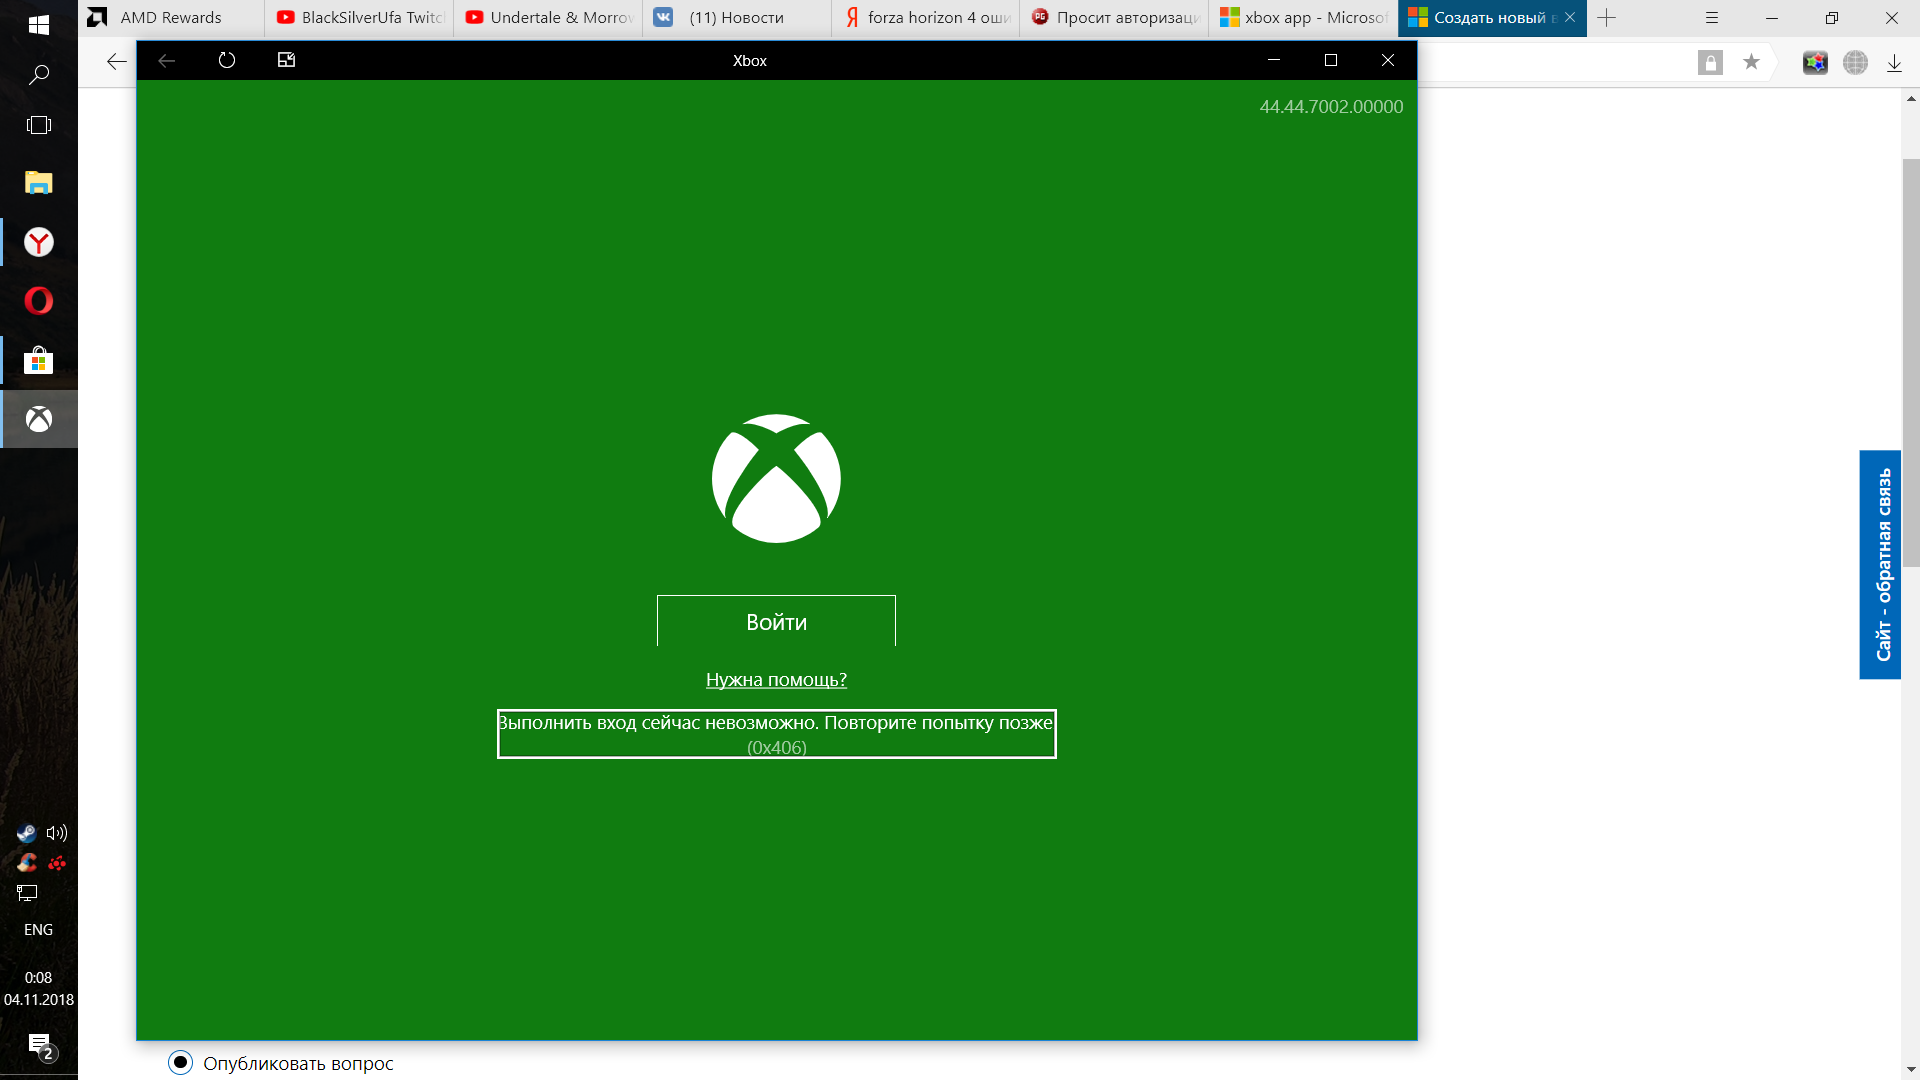Launch Opera from the taskbar
Image resolution: width=1920 pixels, height=1080 pixels.
pyautogui.click(x=39, y=300)
